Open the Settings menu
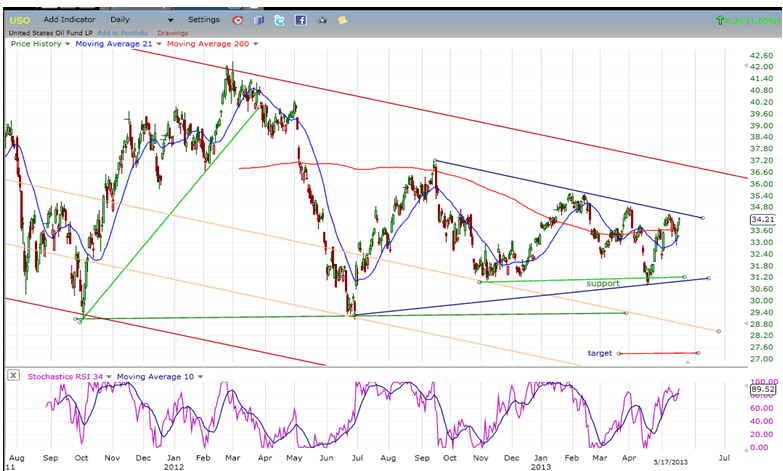Screen dimensions: 783x471 coord(203,19)
